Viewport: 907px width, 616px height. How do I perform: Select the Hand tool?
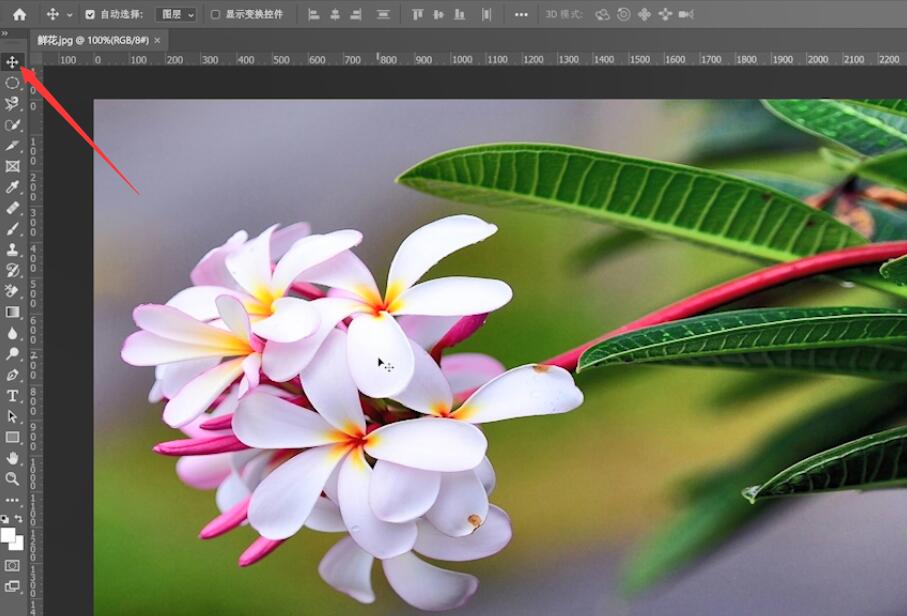tap(12, 458)
